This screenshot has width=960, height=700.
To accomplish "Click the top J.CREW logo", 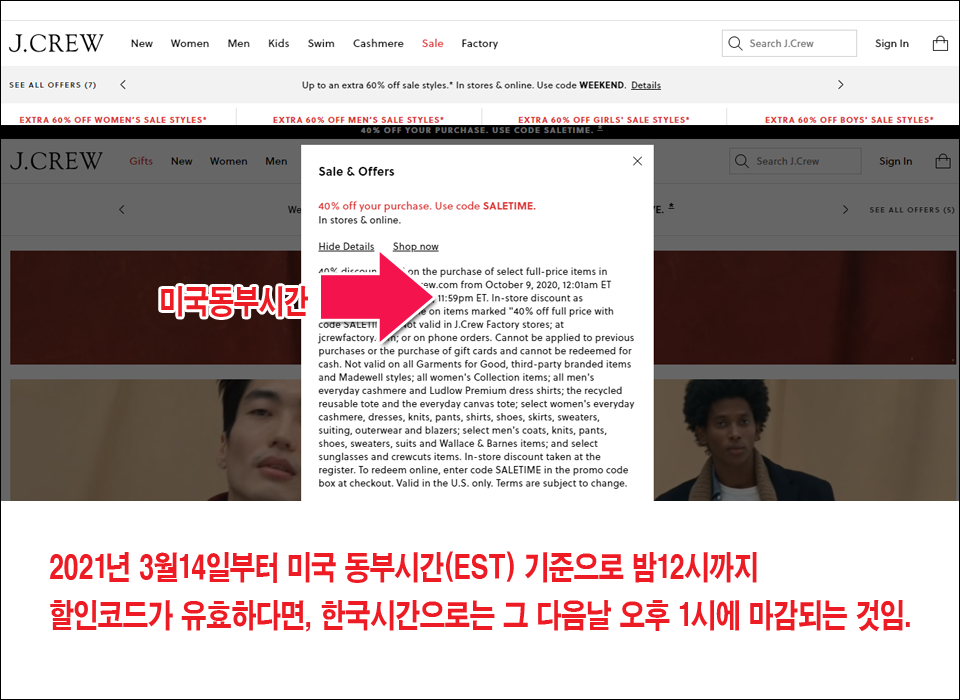I will click(x=56, y=43).
